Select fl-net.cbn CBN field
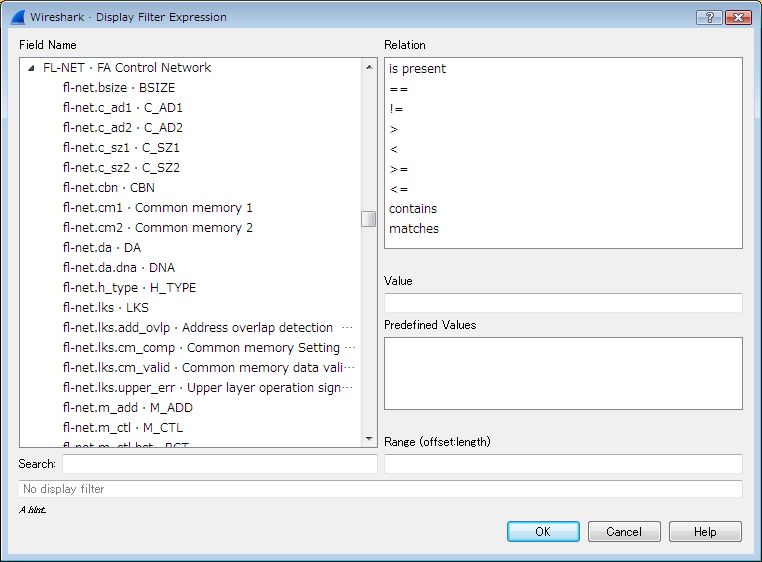The height and width of the screenshot is (562, 762). 108,187
